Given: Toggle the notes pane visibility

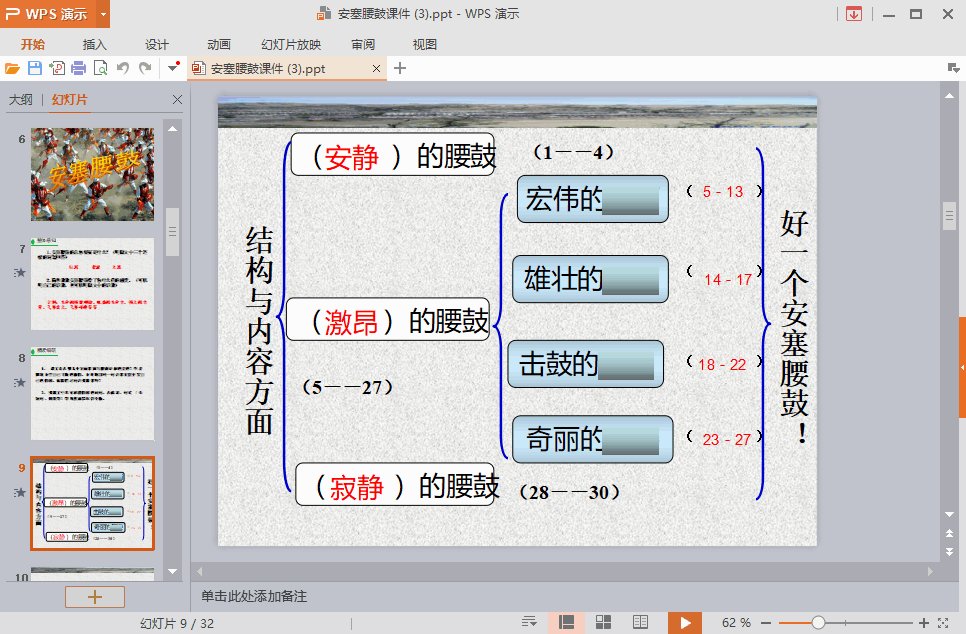Looking at the screenshot, I should pyautogui.click(x=528, y=622).
